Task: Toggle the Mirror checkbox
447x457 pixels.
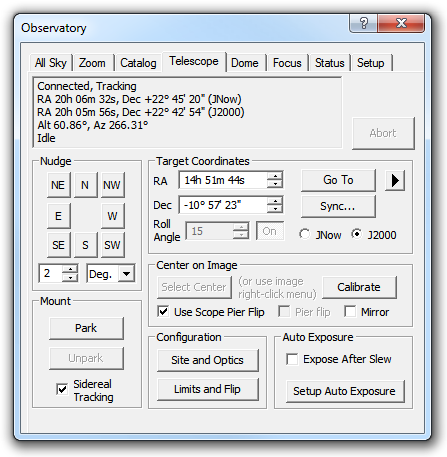Action: pos(350,312)
